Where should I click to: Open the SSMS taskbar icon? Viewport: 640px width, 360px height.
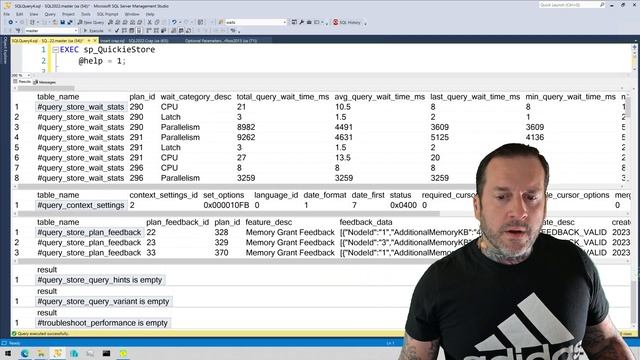pos(58,353)
